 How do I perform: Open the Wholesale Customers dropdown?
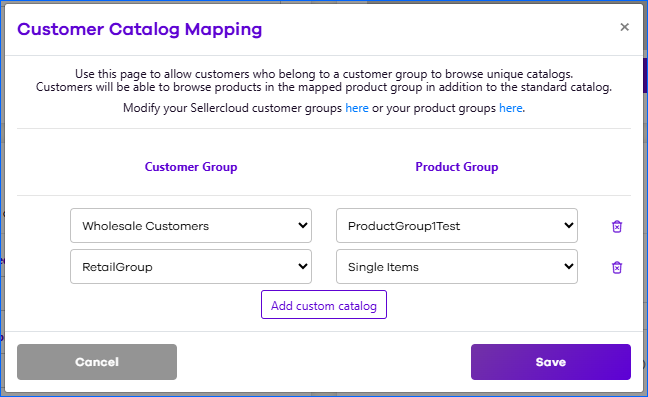point(191,226)
